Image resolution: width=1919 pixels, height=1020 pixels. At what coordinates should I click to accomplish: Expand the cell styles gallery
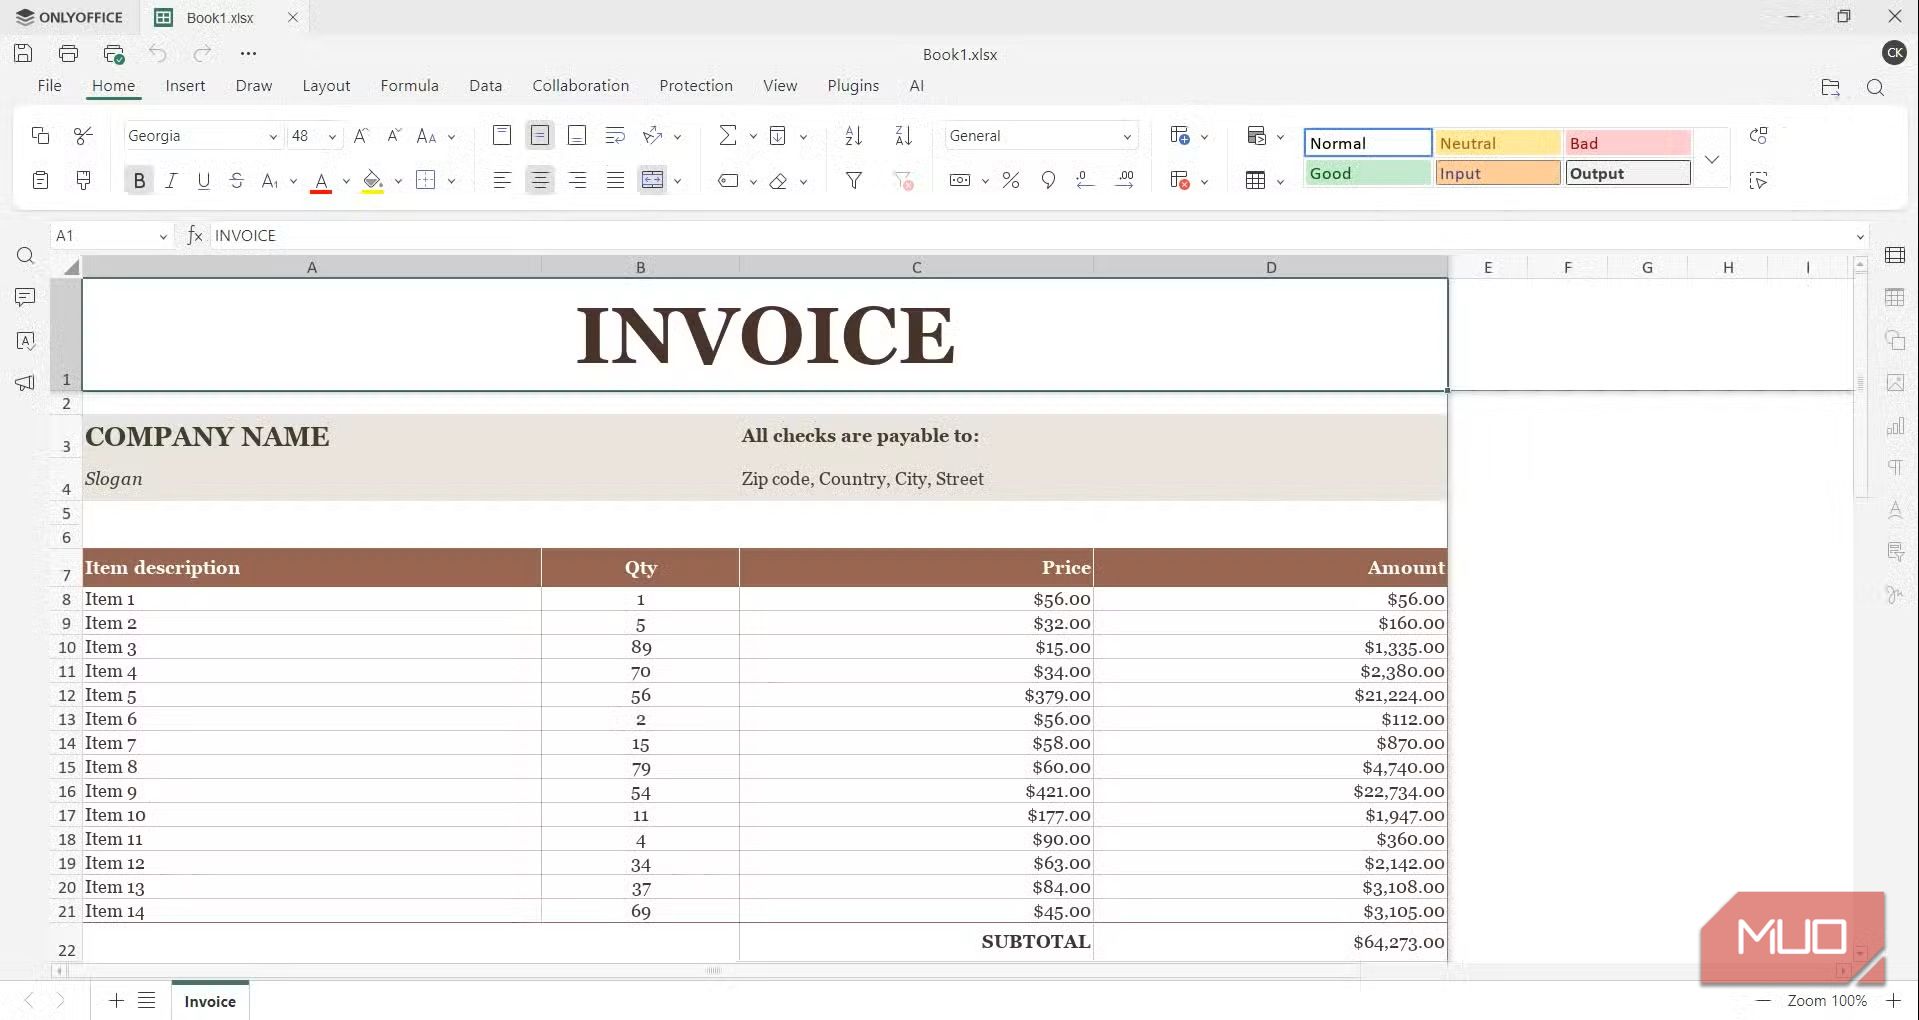click(x=1712, y=159)
